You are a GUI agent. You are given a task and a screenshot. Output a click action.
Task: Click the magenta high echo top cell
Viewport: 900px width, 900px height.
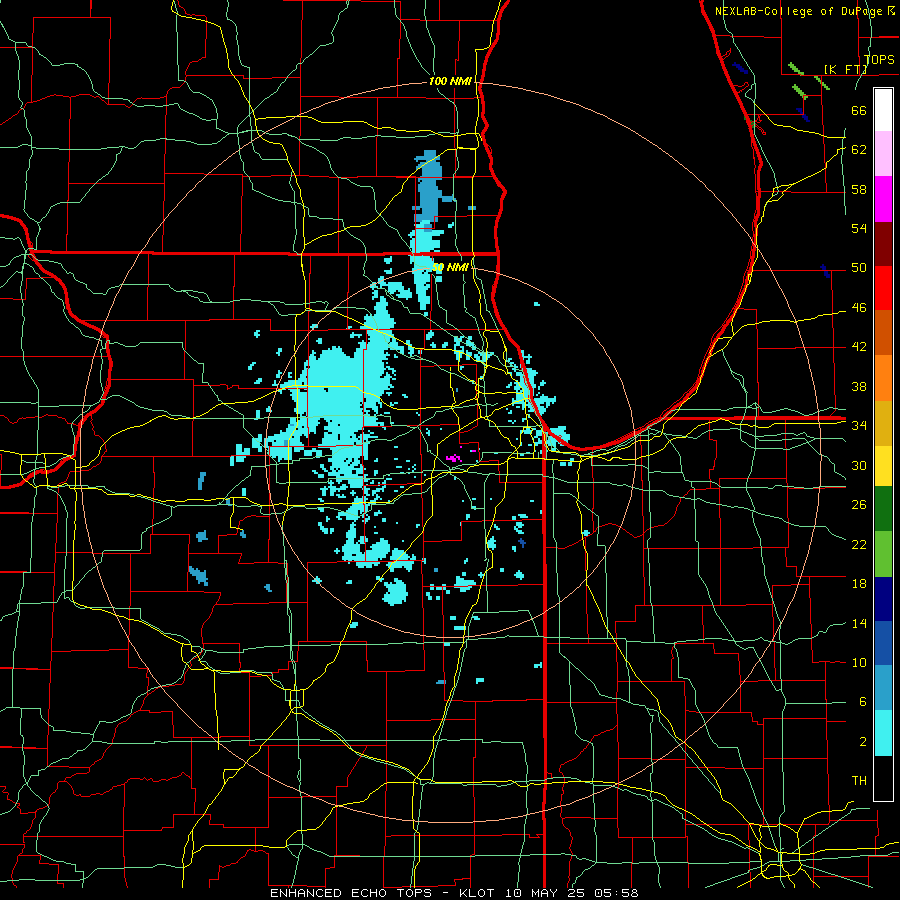point(454,458)
